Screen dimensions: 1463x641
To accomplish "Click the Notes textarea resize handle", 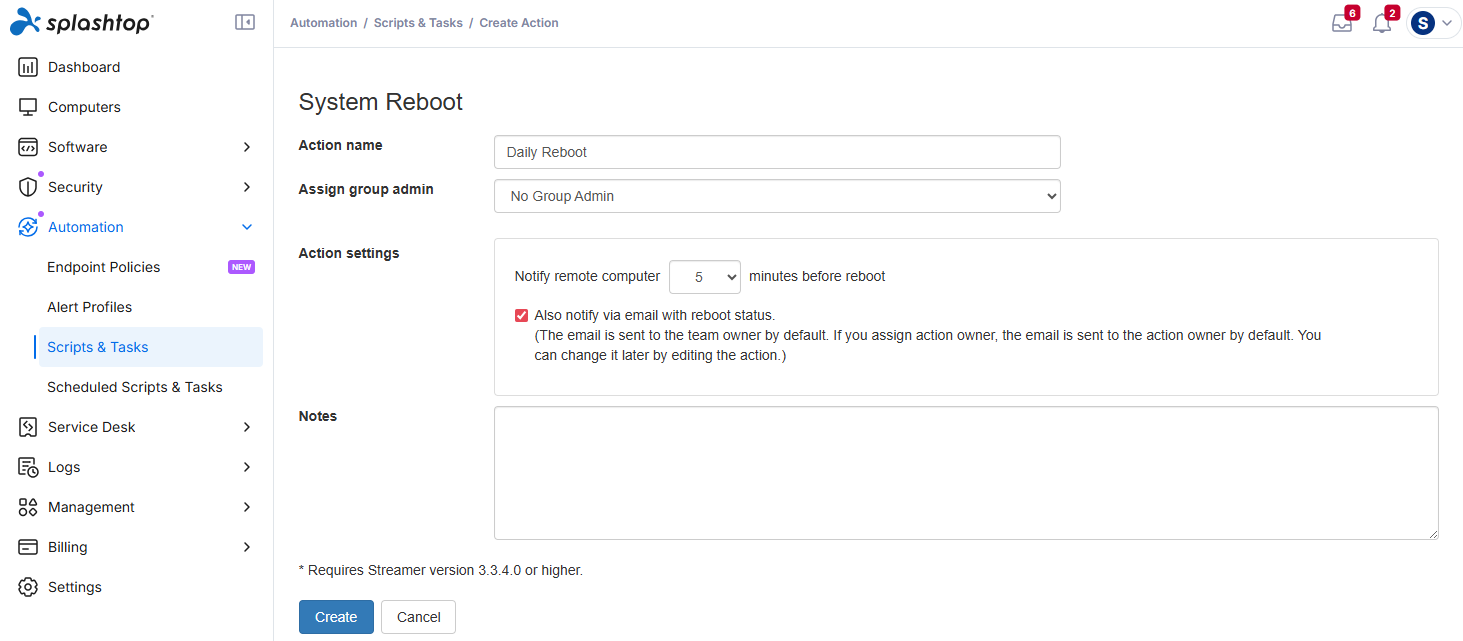I will click(1432, 533).
